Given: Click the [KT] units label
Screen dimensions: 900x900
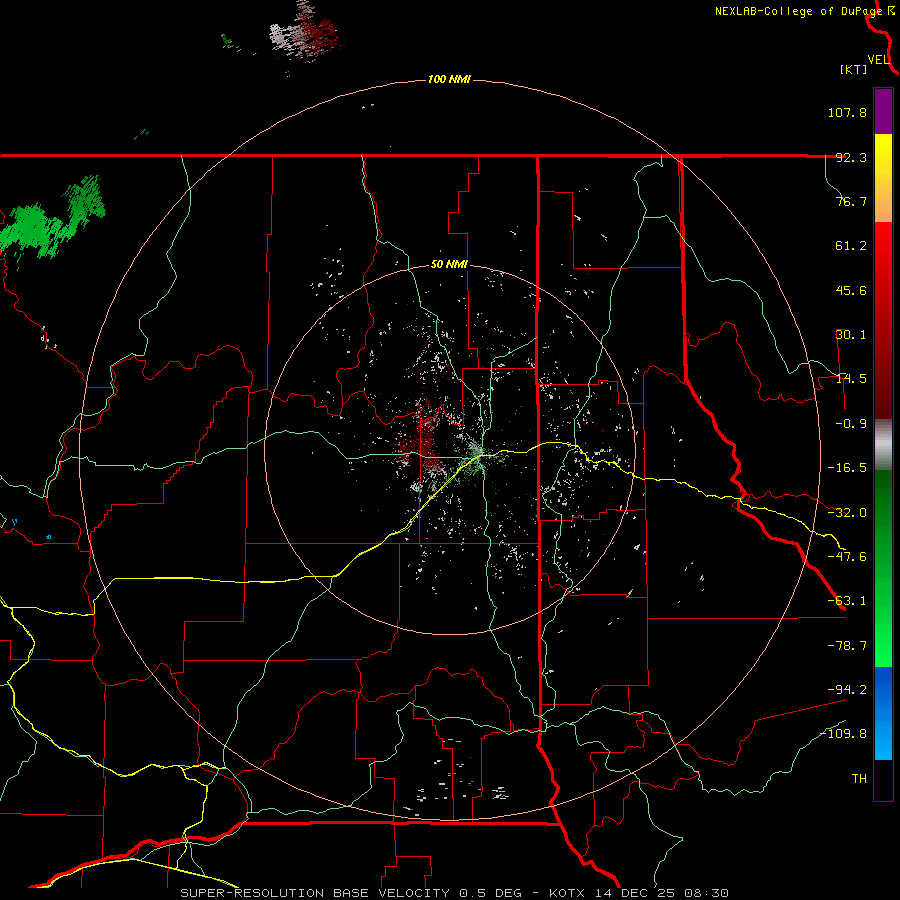Looking at the screenshot, I should [x=854, y=69].
